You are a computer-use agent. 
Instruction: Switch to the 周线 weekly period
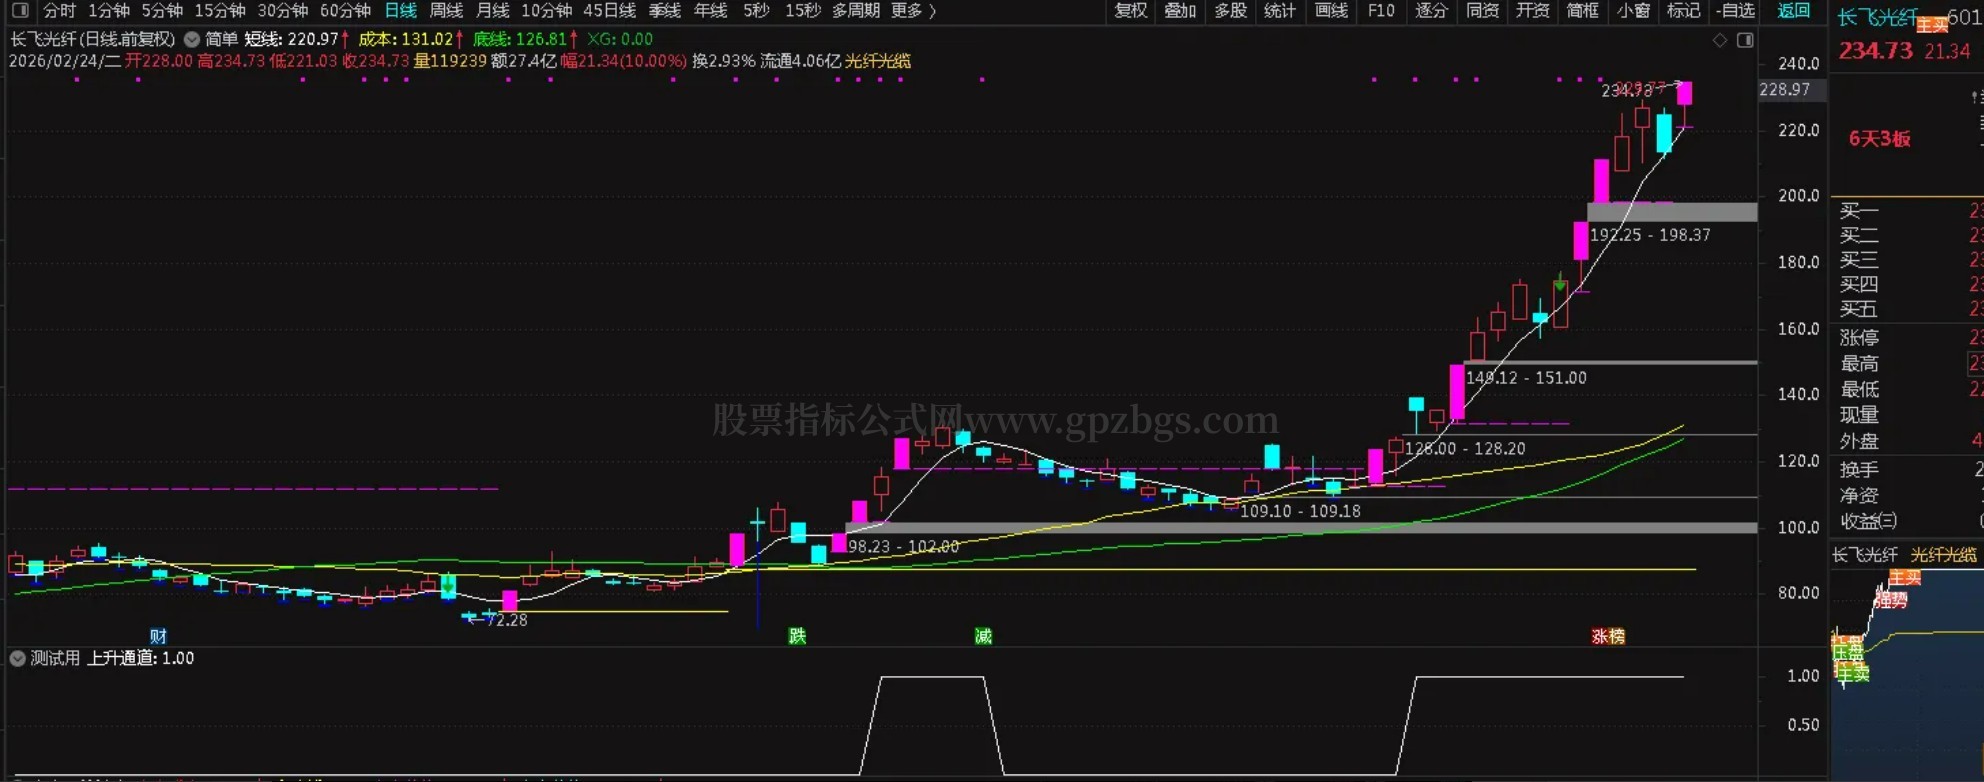point(446,11)
